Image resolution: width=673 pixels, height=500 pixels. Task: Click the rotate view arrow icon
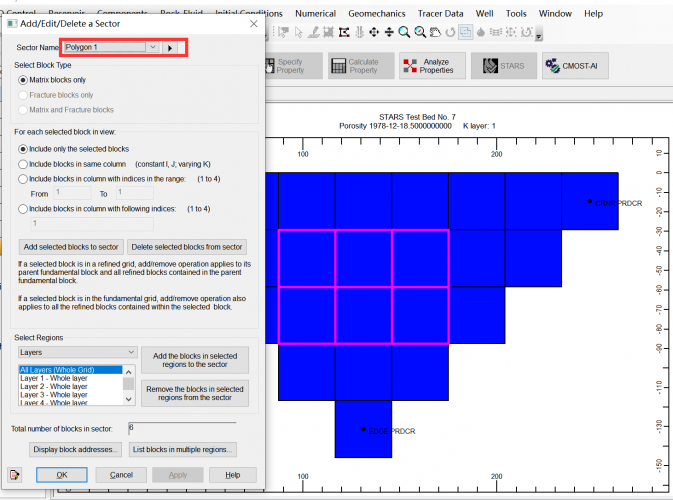(x=451, y=33)
